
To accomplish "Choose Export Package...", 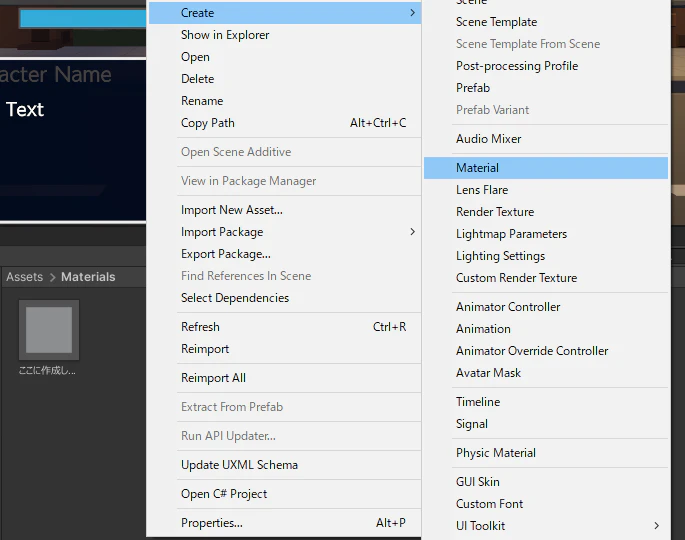I will (284, 254).
